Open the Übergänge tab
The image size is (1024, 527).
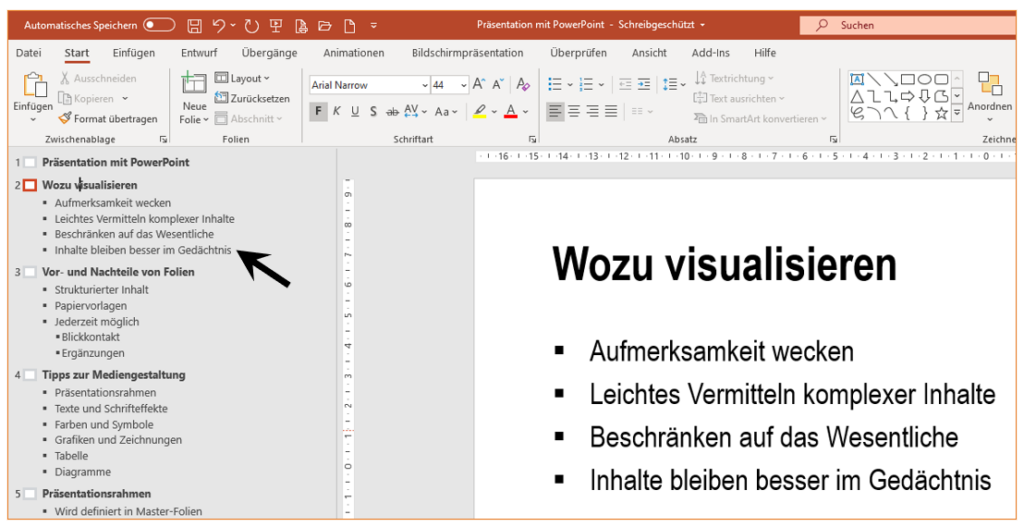click(269, 53)
